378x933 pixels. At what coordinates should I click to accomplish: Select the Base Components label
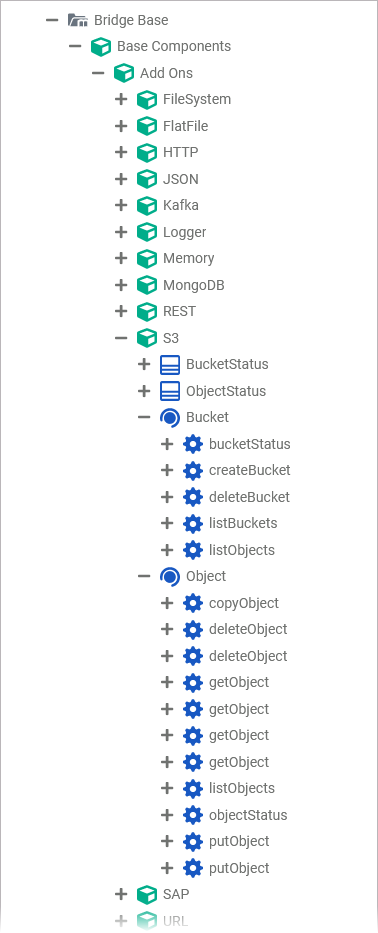click(x=174, y=46)
